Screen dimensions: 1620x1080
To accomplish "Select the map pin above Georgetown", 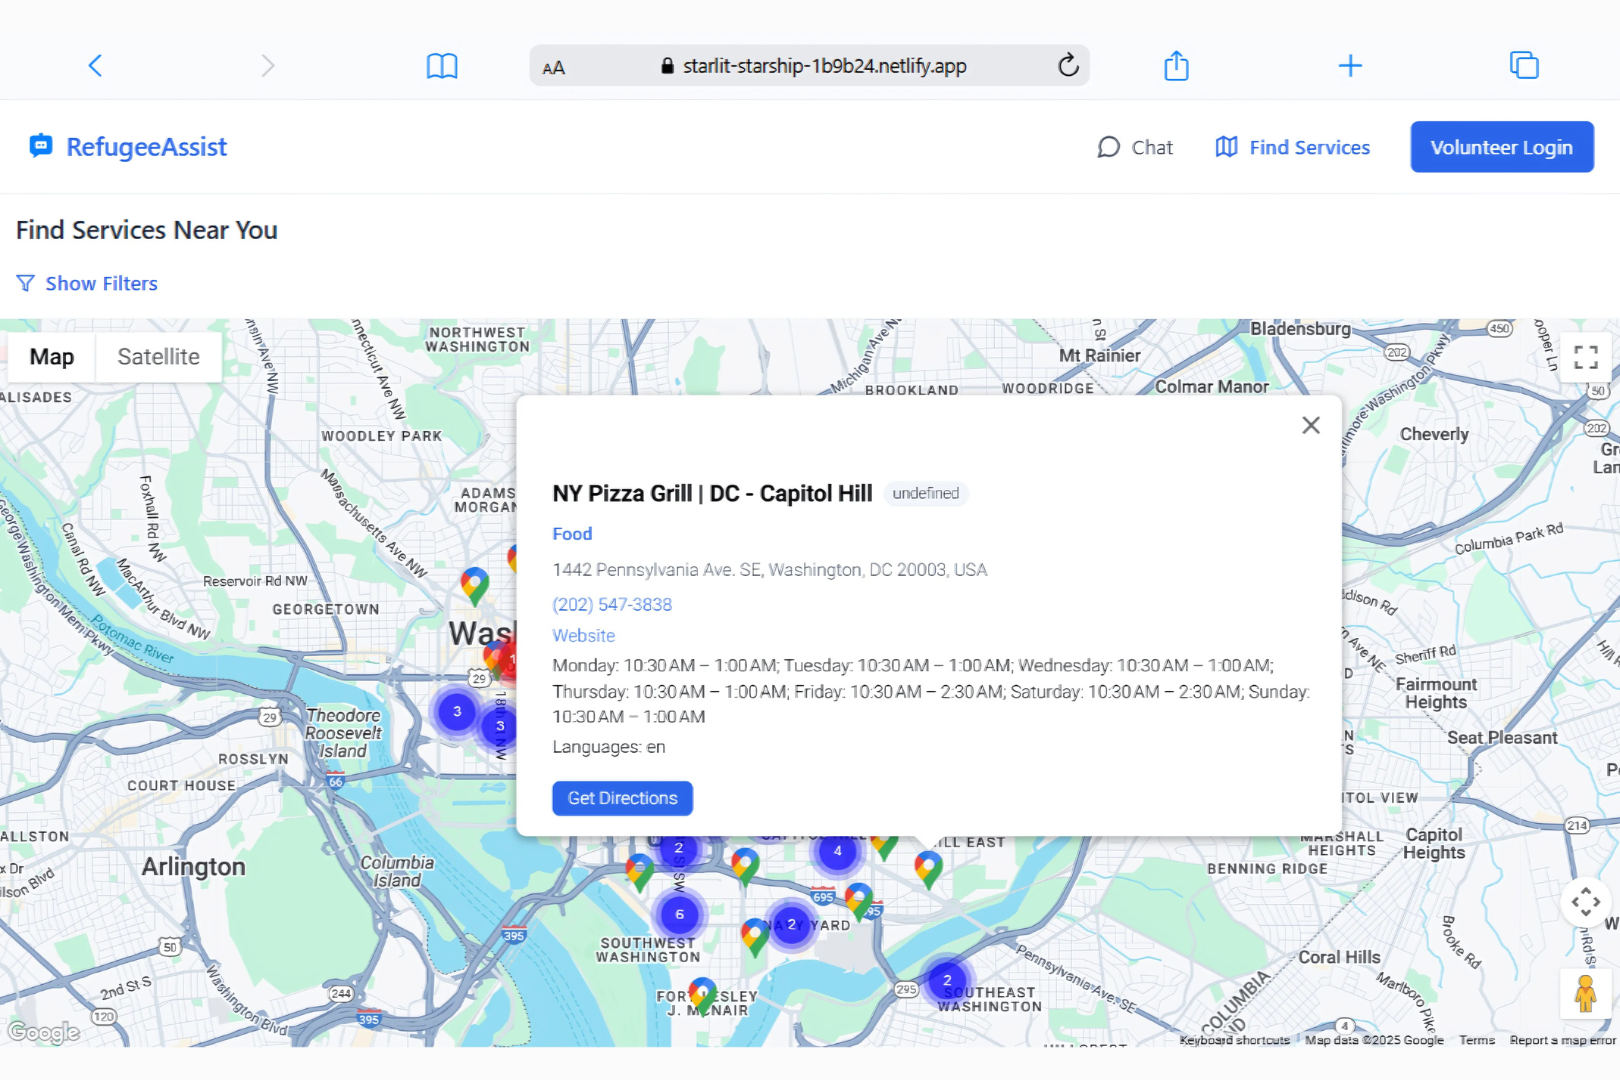I will 475,586.
